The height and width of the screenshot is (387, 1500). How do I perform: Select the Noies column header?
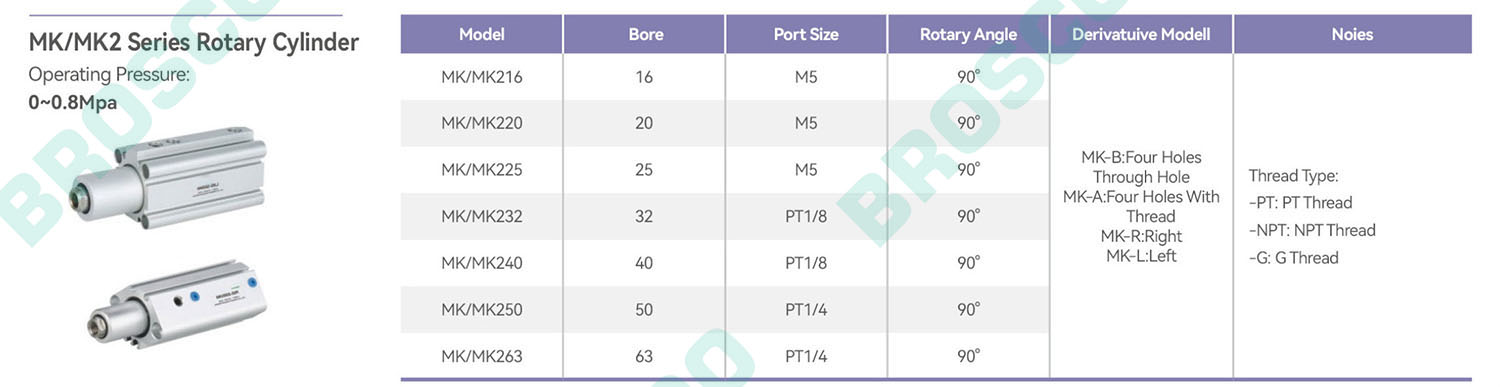point(1352,34)
